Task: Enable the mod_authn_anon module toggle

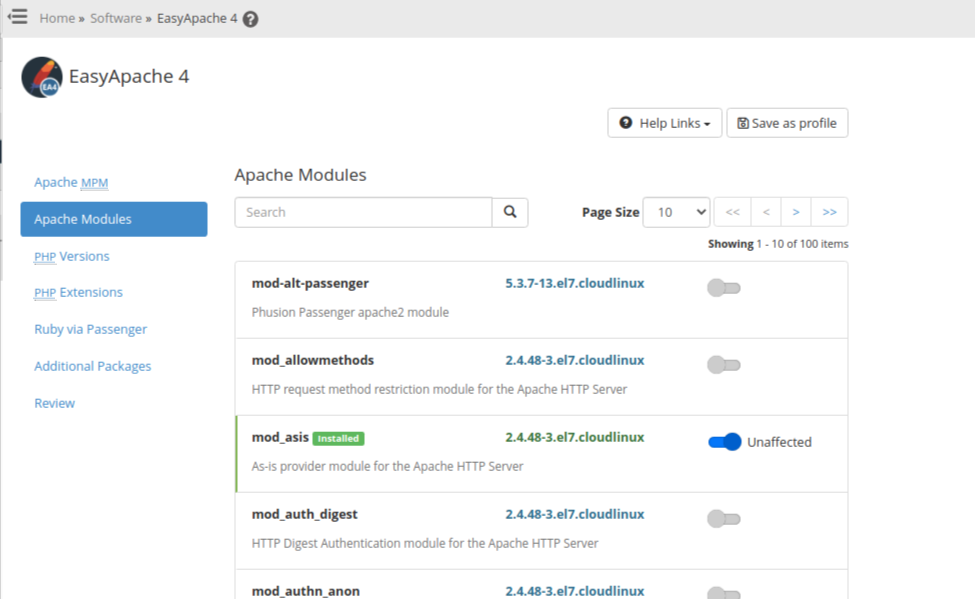Action: tap(724, 593)
